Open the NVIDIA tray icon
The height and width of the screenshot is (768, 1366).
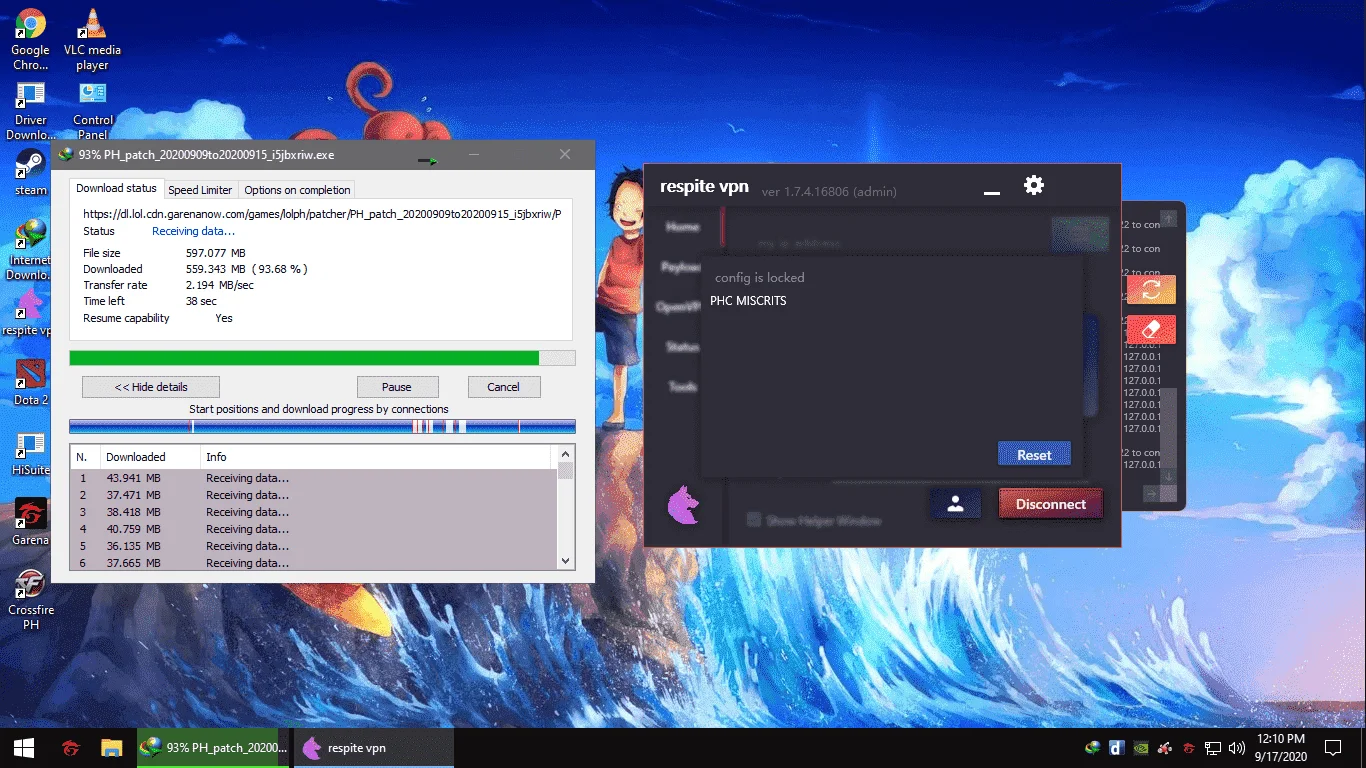click(1140, 747)
